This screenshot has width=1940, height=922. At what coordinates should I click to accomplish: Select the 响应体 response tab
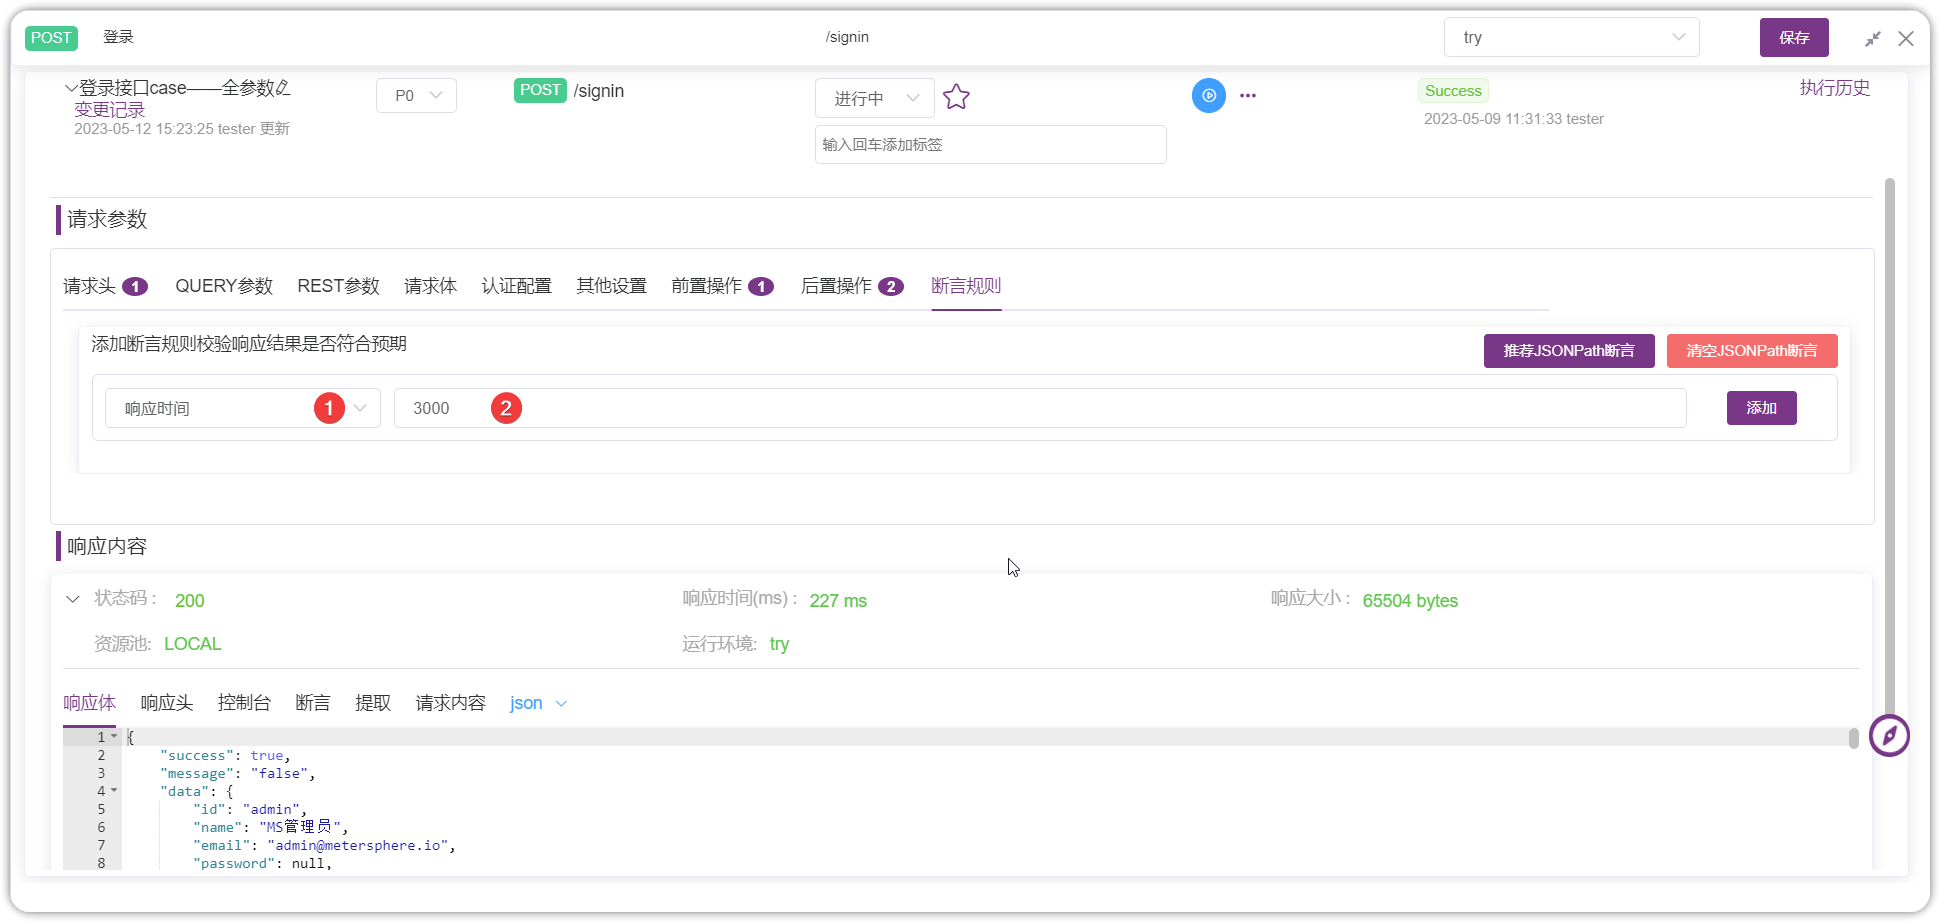(x=90, y=703)
